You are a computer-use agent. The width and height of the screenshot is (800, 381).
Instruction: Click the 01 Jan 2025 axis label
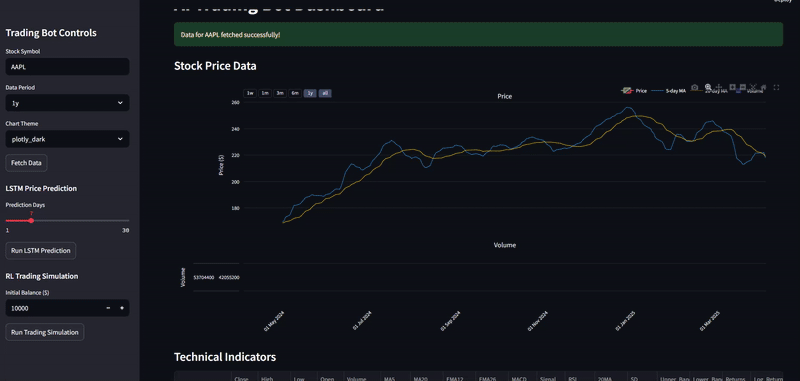[x=625, y=321]
